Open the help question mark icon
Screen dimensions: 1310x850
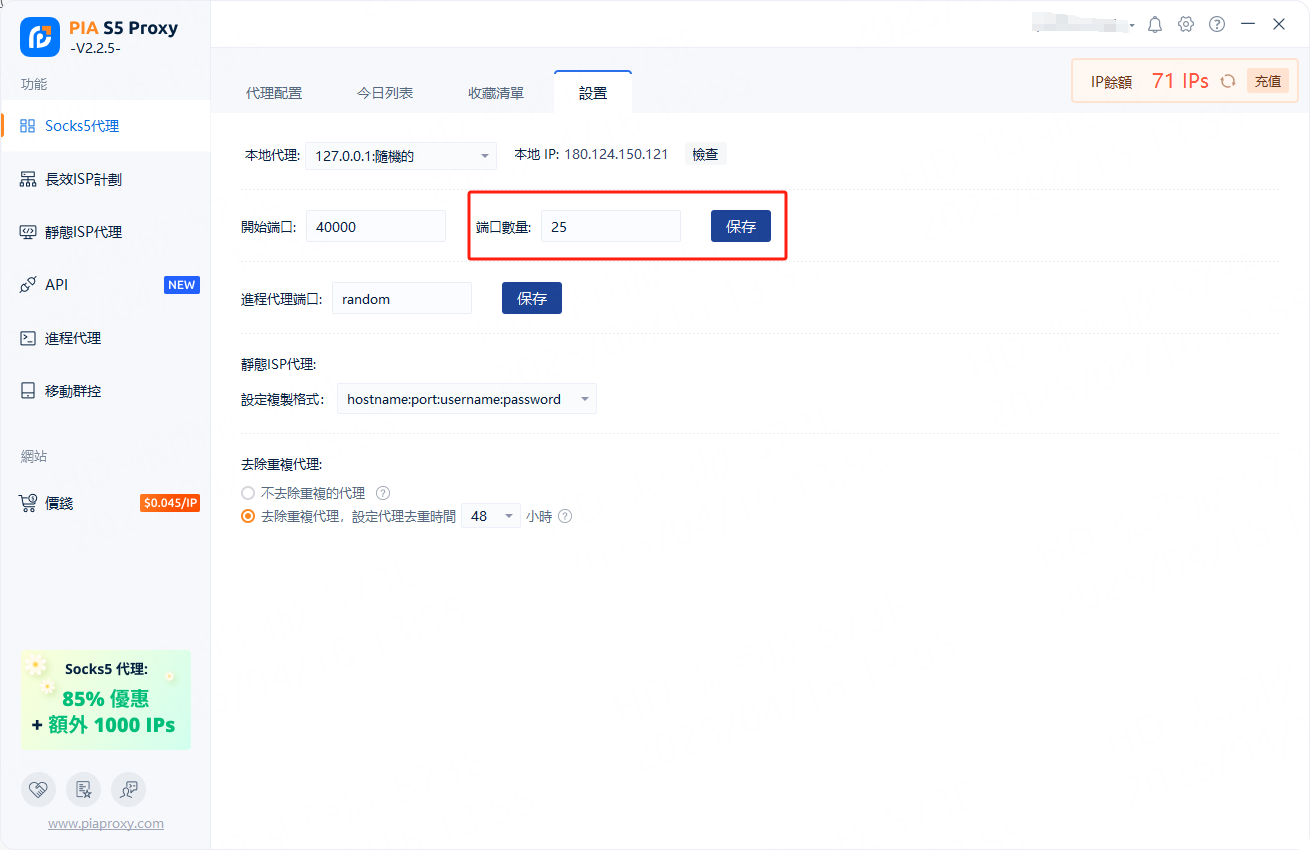(1217, 24)
